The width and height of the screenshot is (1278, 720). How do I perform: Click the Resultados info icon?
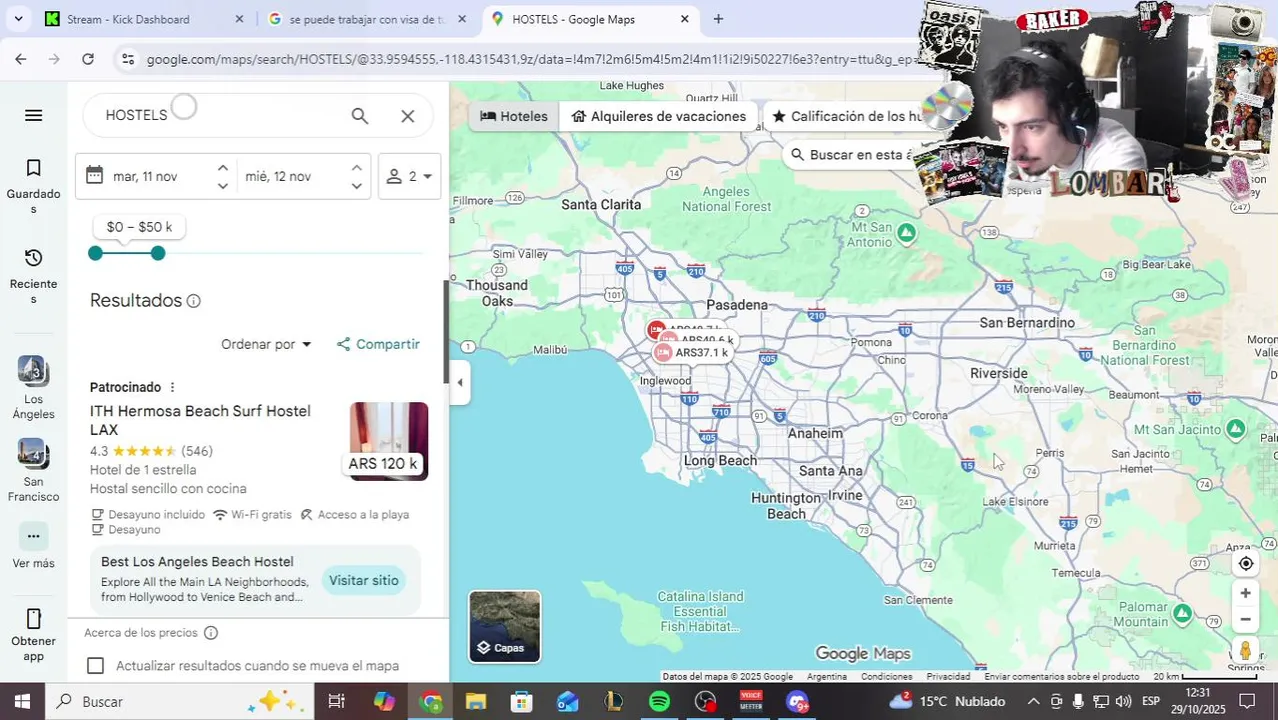click(194, 301)
